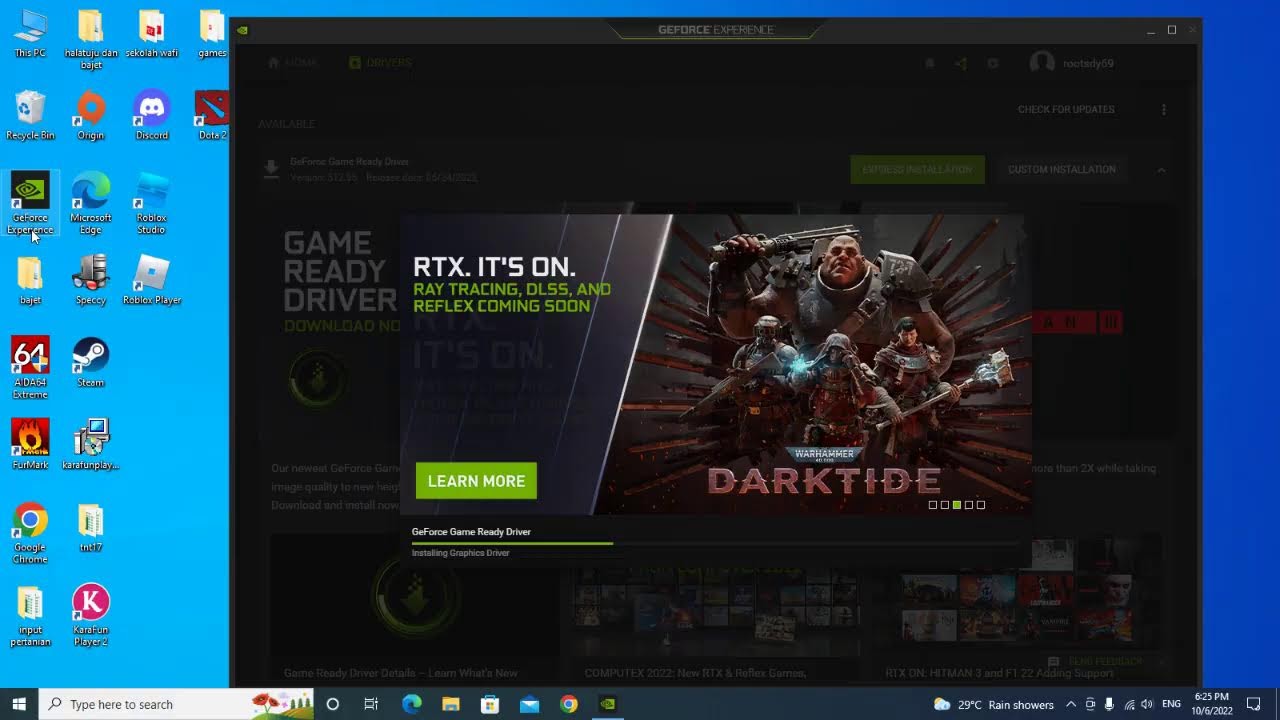Open the notifications bell in GeForce Experience
The image size is (1280, 720).
(x=929, y=63)
